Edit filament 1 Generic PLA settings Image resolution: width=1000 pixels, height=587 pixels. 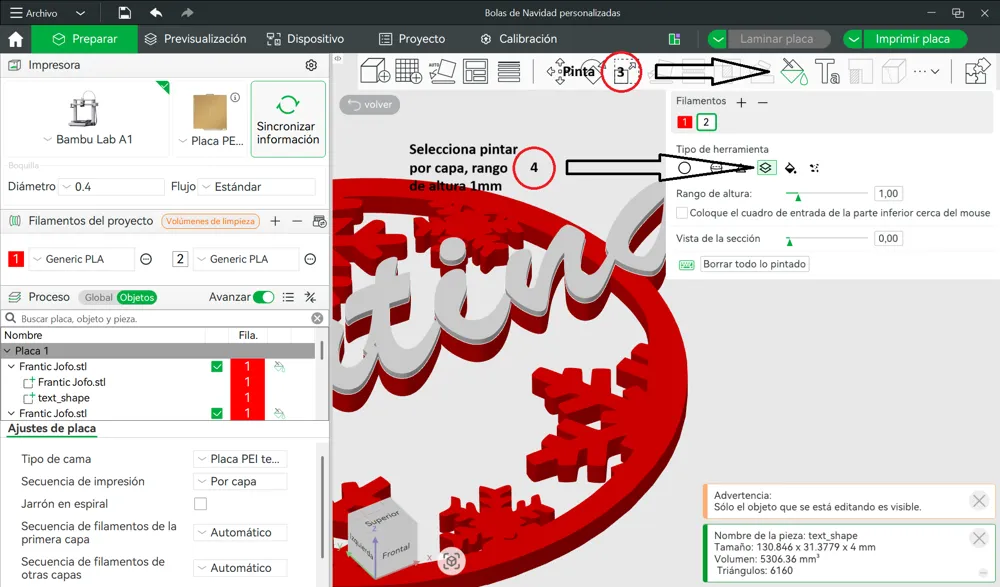click(x=146, y=259)
